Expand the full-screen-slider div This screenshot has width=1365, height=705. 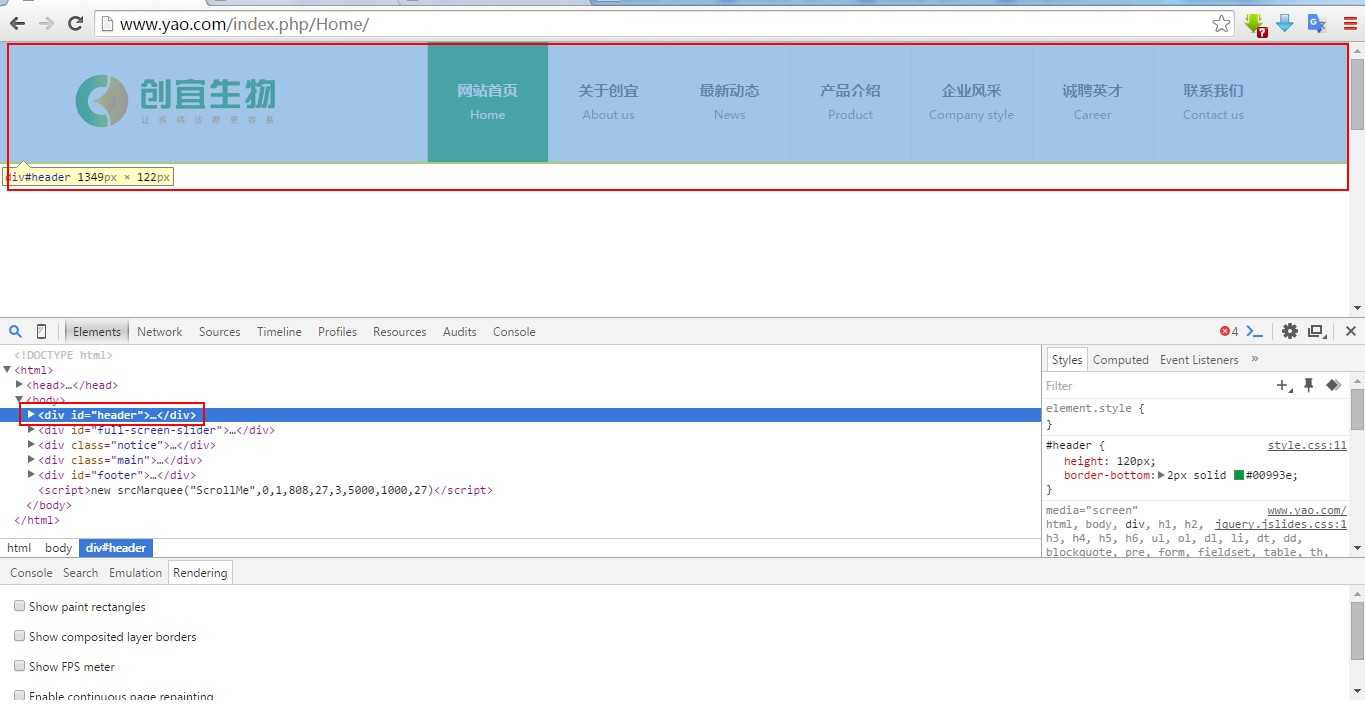[31, 430]
